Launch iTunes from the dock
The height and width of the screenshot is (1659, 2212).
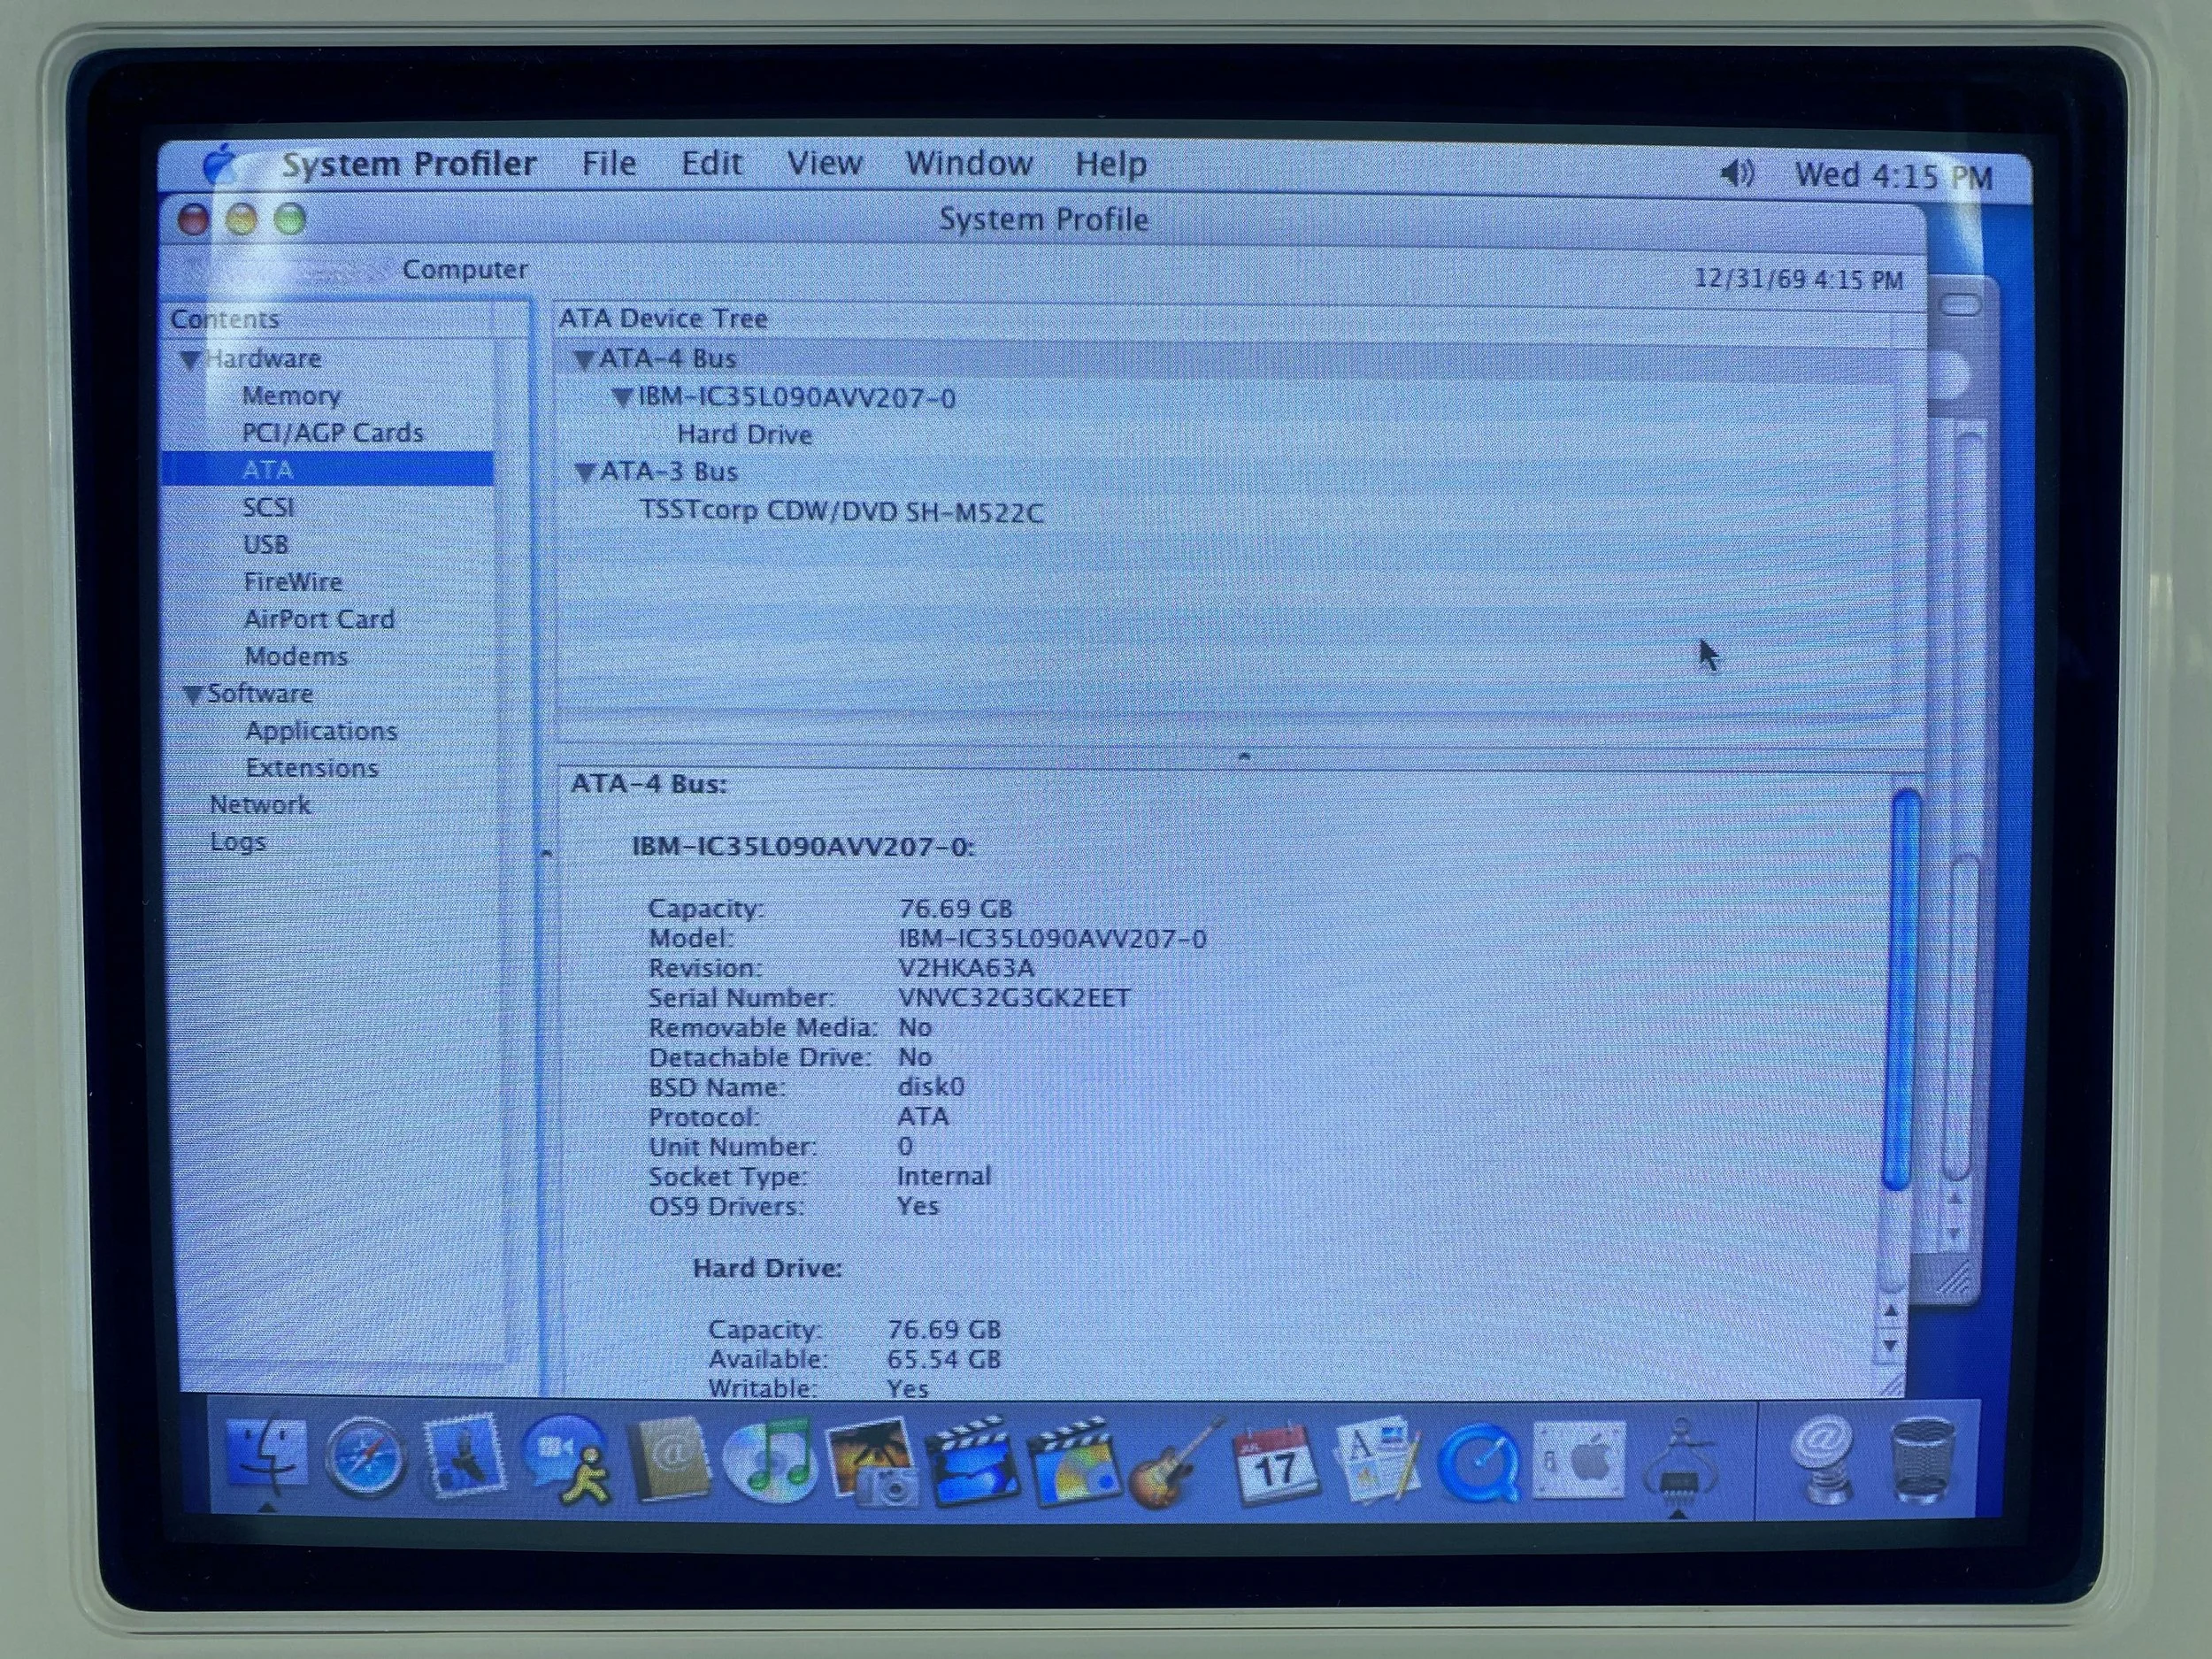[770, 1462]
